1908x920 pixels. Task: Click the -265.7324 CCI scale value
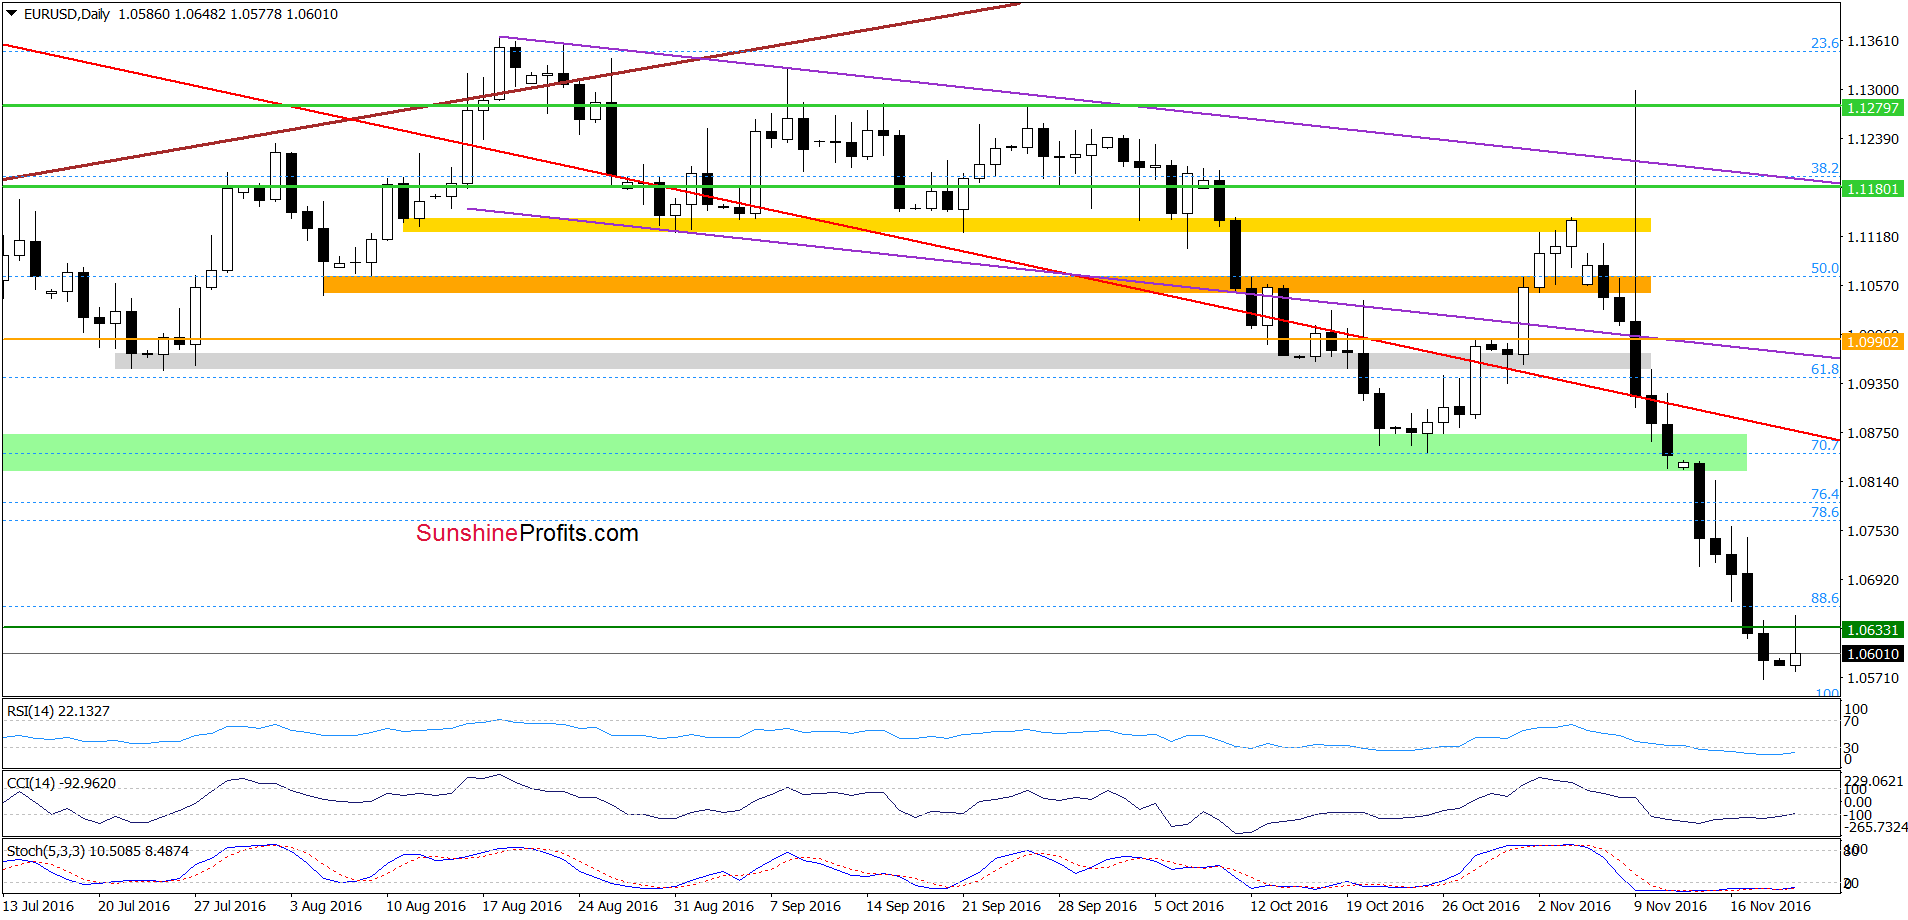pyautogui.click(x=1875, y=827)
